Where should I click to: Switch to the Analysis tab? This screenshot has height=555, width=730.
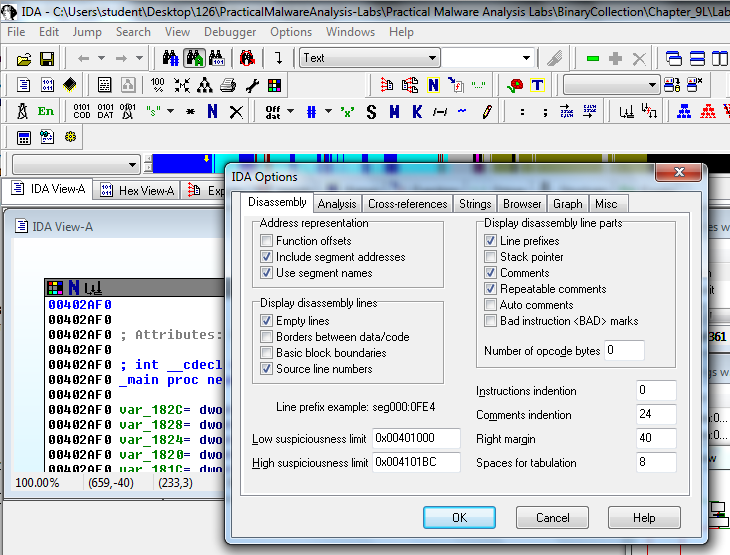click(x=337, y=204)
